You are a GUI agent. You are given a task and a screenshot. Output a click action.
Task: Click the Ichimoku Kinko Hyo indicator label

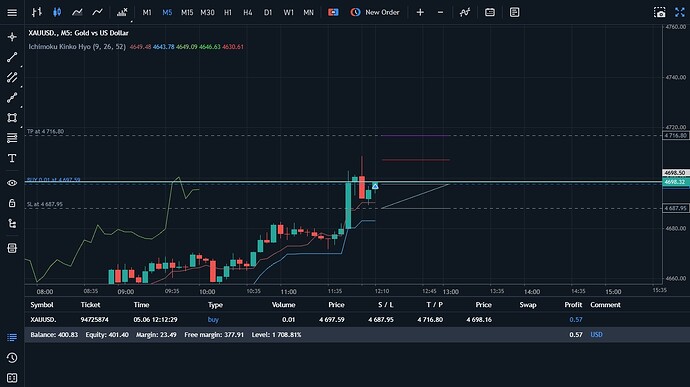(x=77, y=47)
